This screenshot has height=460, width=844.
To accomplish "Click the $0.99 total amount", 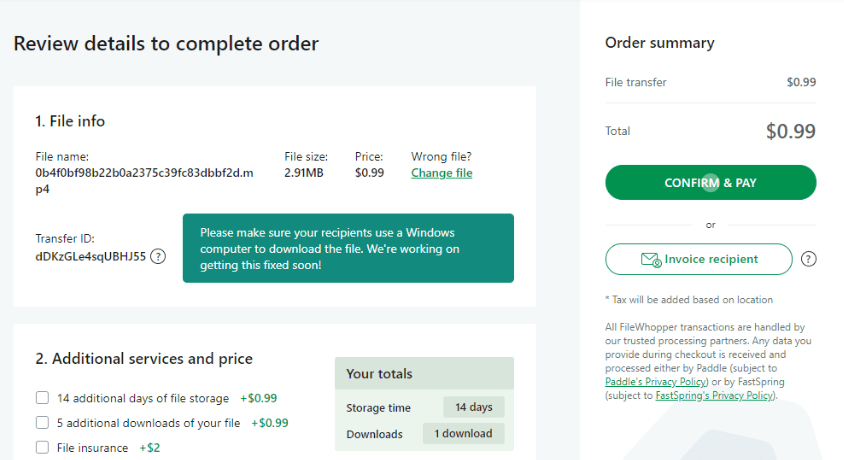I will pyautogui.click(x=790, y=131).
